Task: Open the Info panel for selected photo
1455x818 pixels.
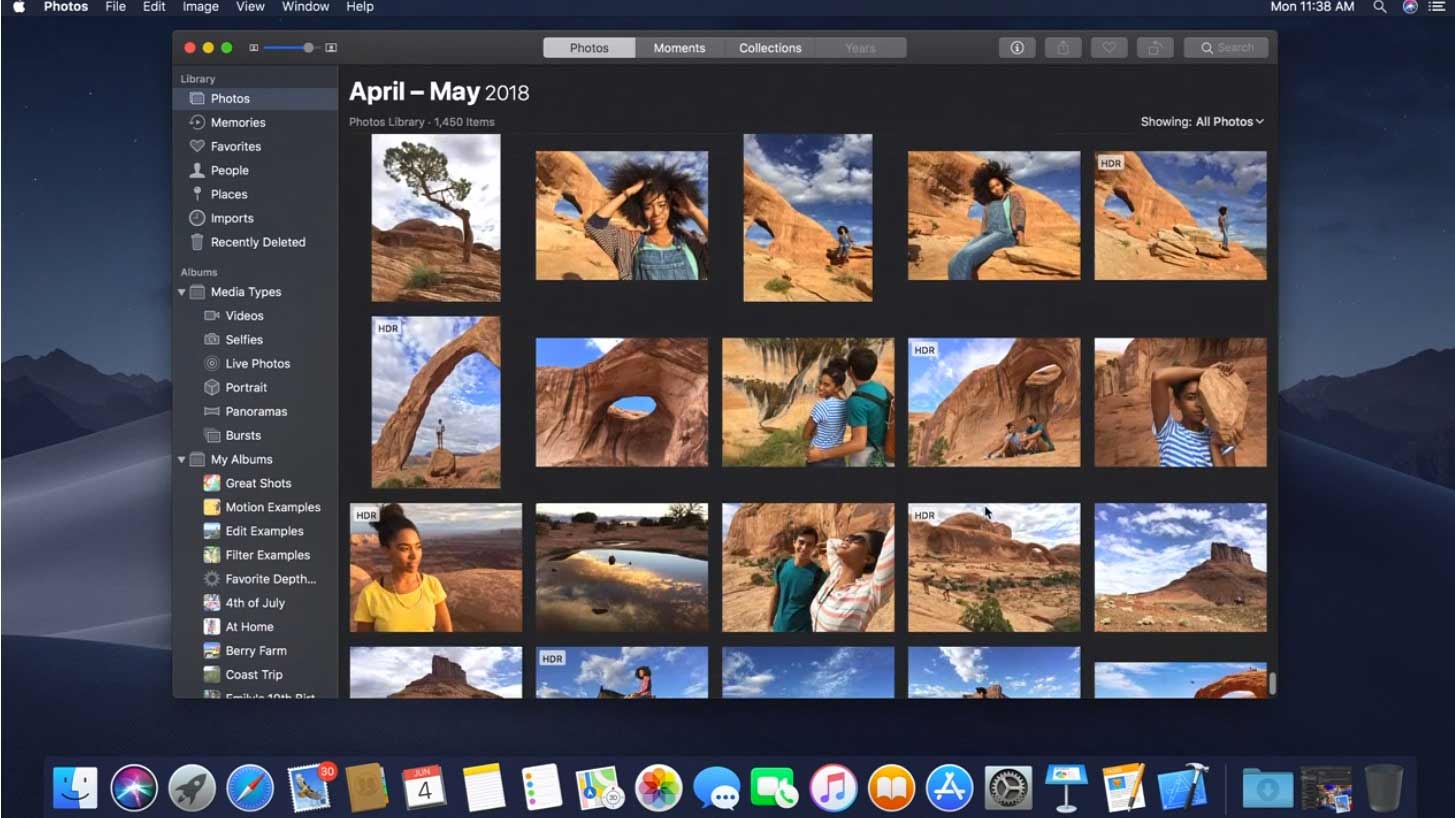Action: coord(1016,47)
